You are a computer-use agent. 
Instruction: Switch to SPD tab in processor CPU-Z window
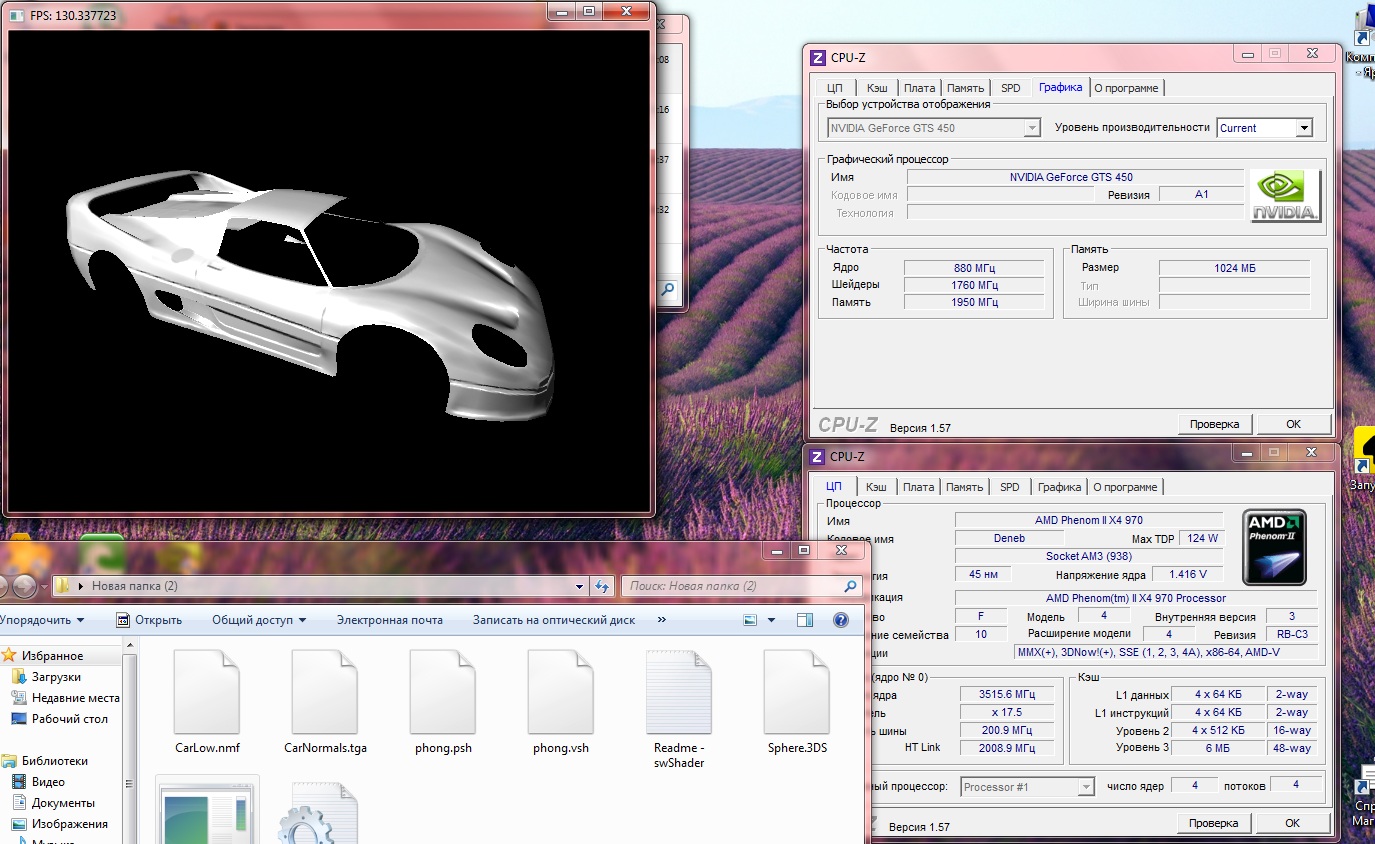pos(1010,487)
